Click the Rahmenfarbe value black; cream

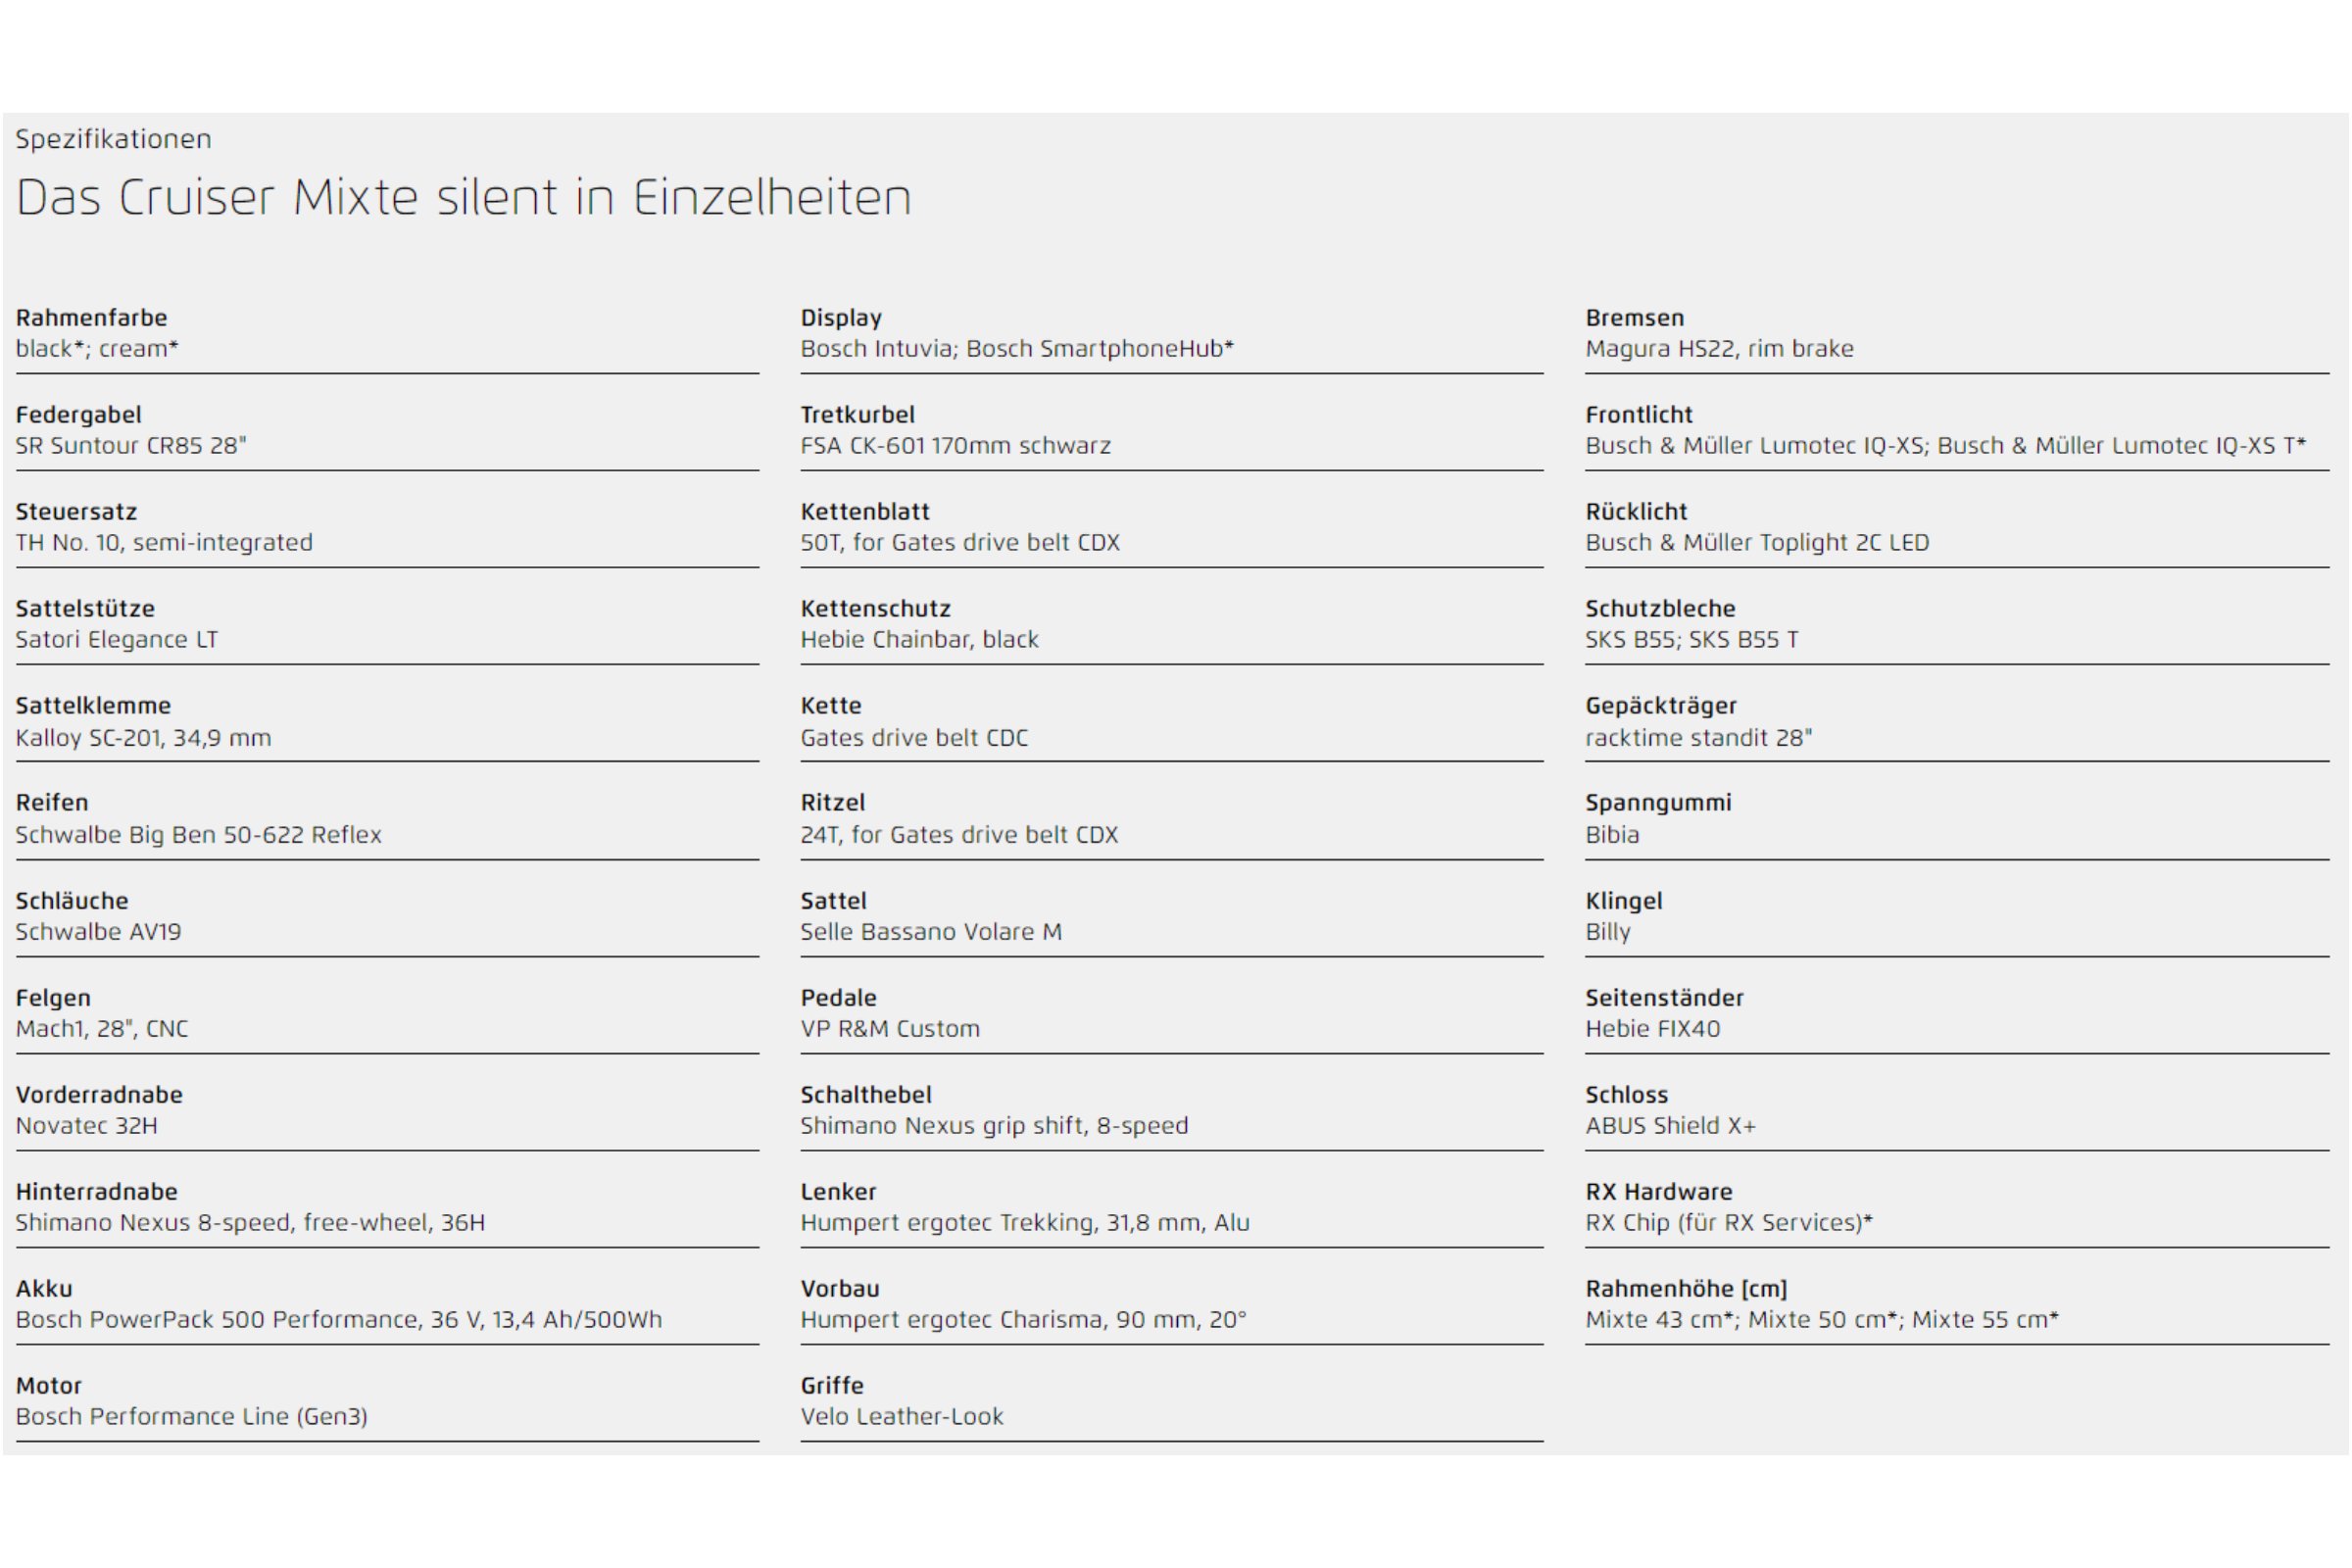pyautogui.click(x=97, y=348)
